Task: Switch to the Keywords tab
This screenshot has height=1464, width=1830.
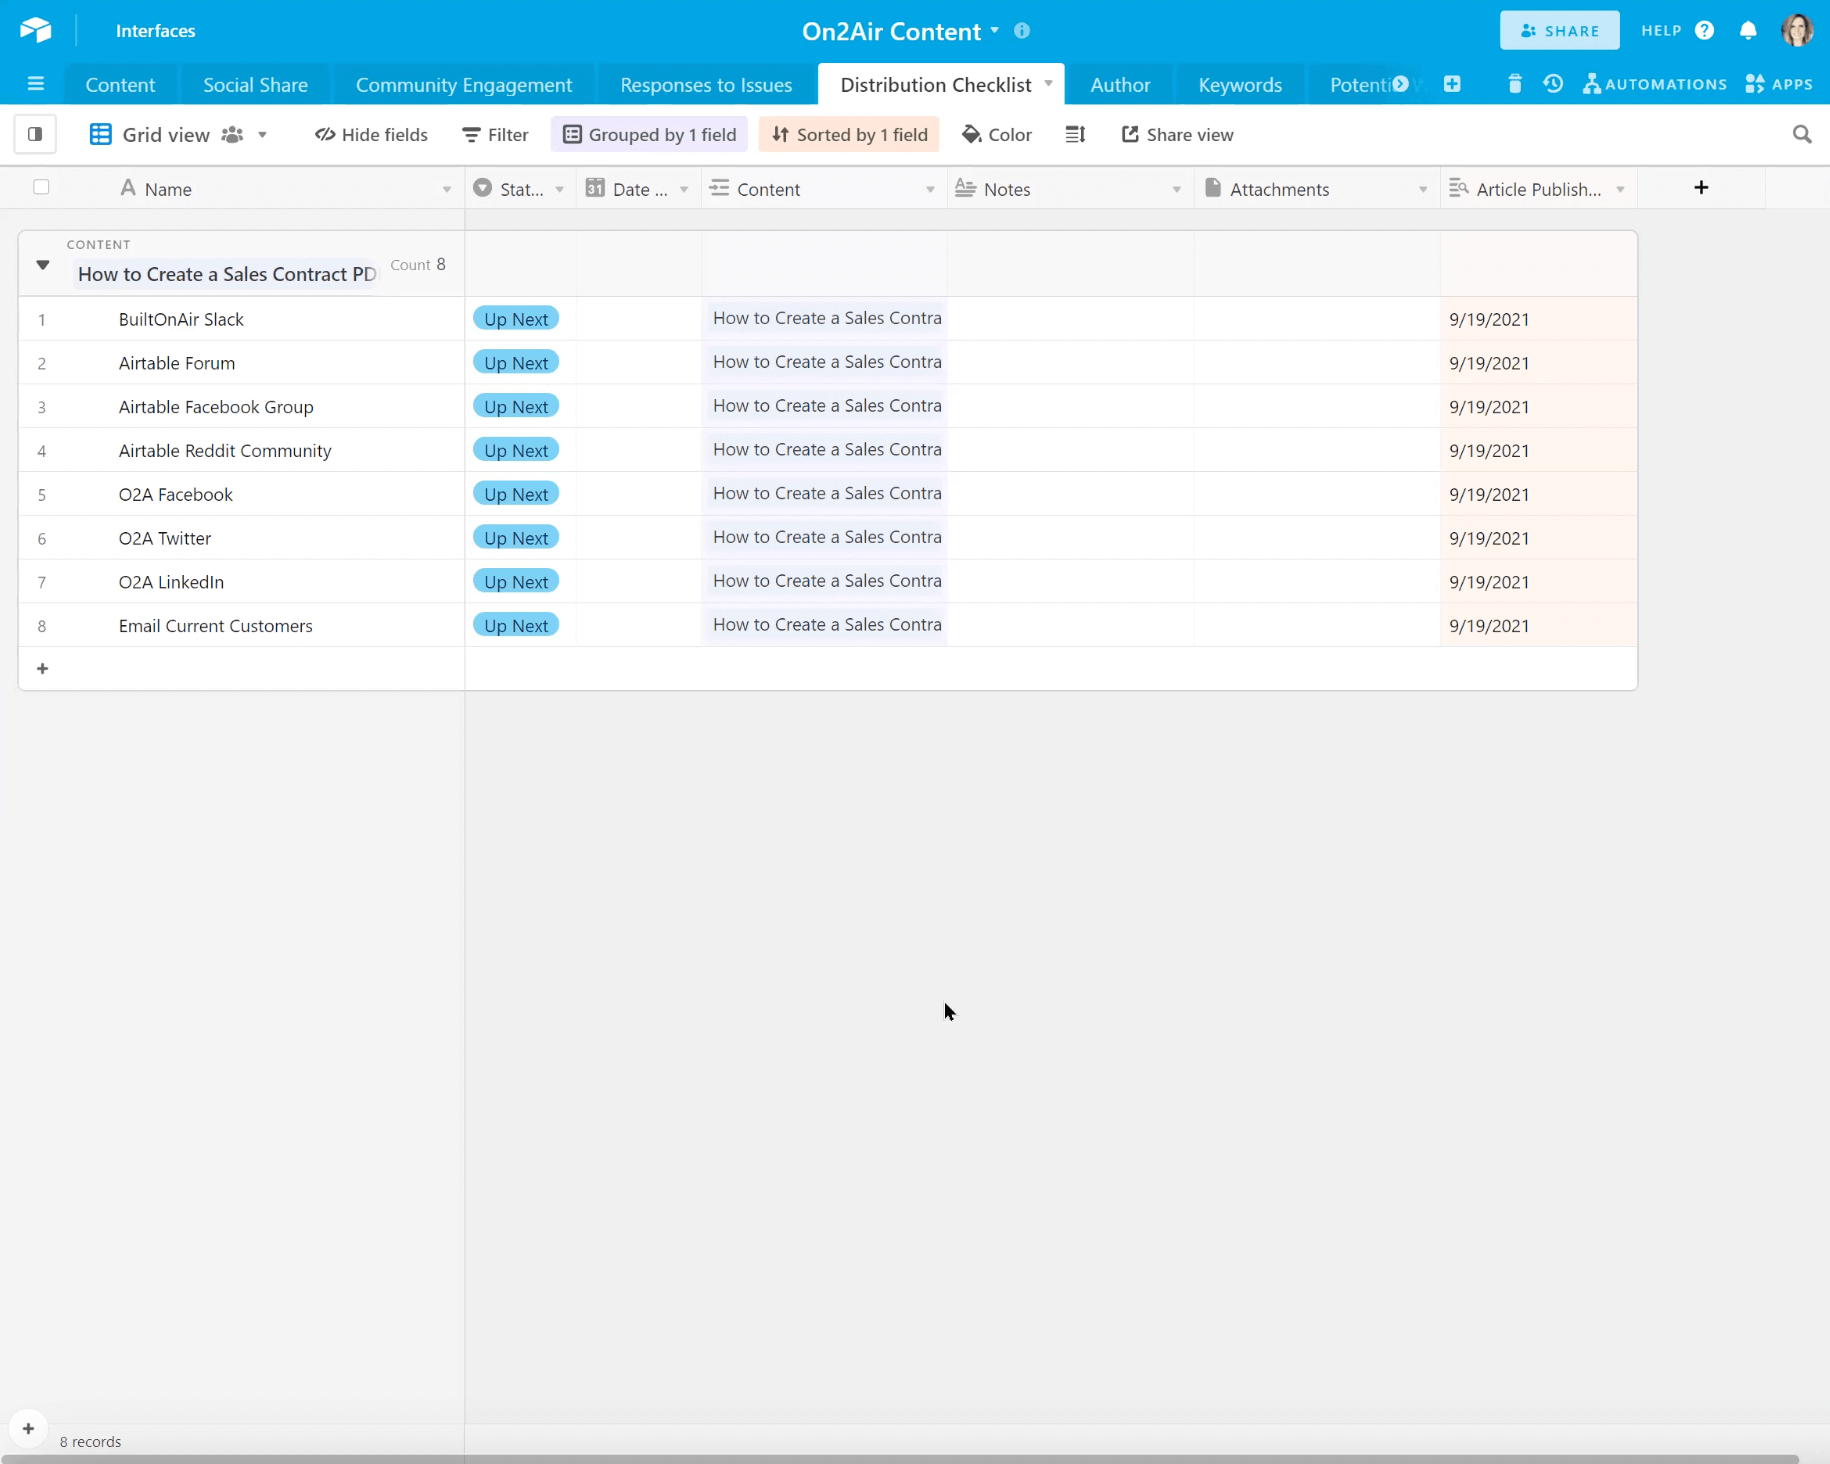Action: 1240,85
